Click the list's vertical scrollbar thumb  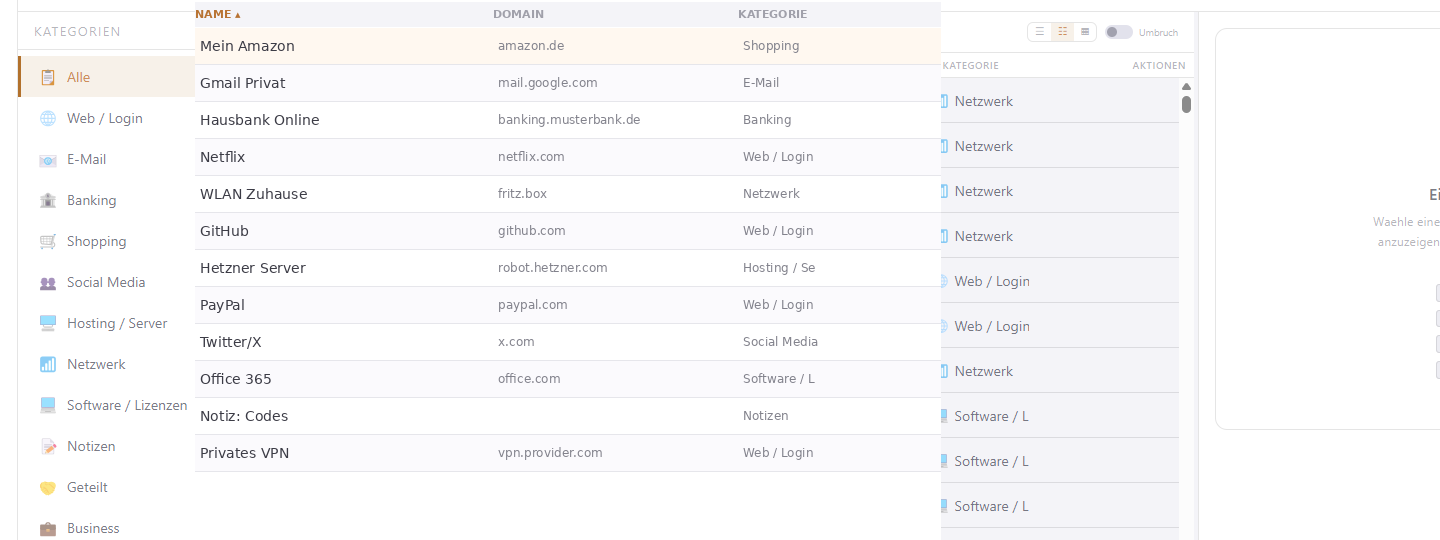(x=1186, y=103)
